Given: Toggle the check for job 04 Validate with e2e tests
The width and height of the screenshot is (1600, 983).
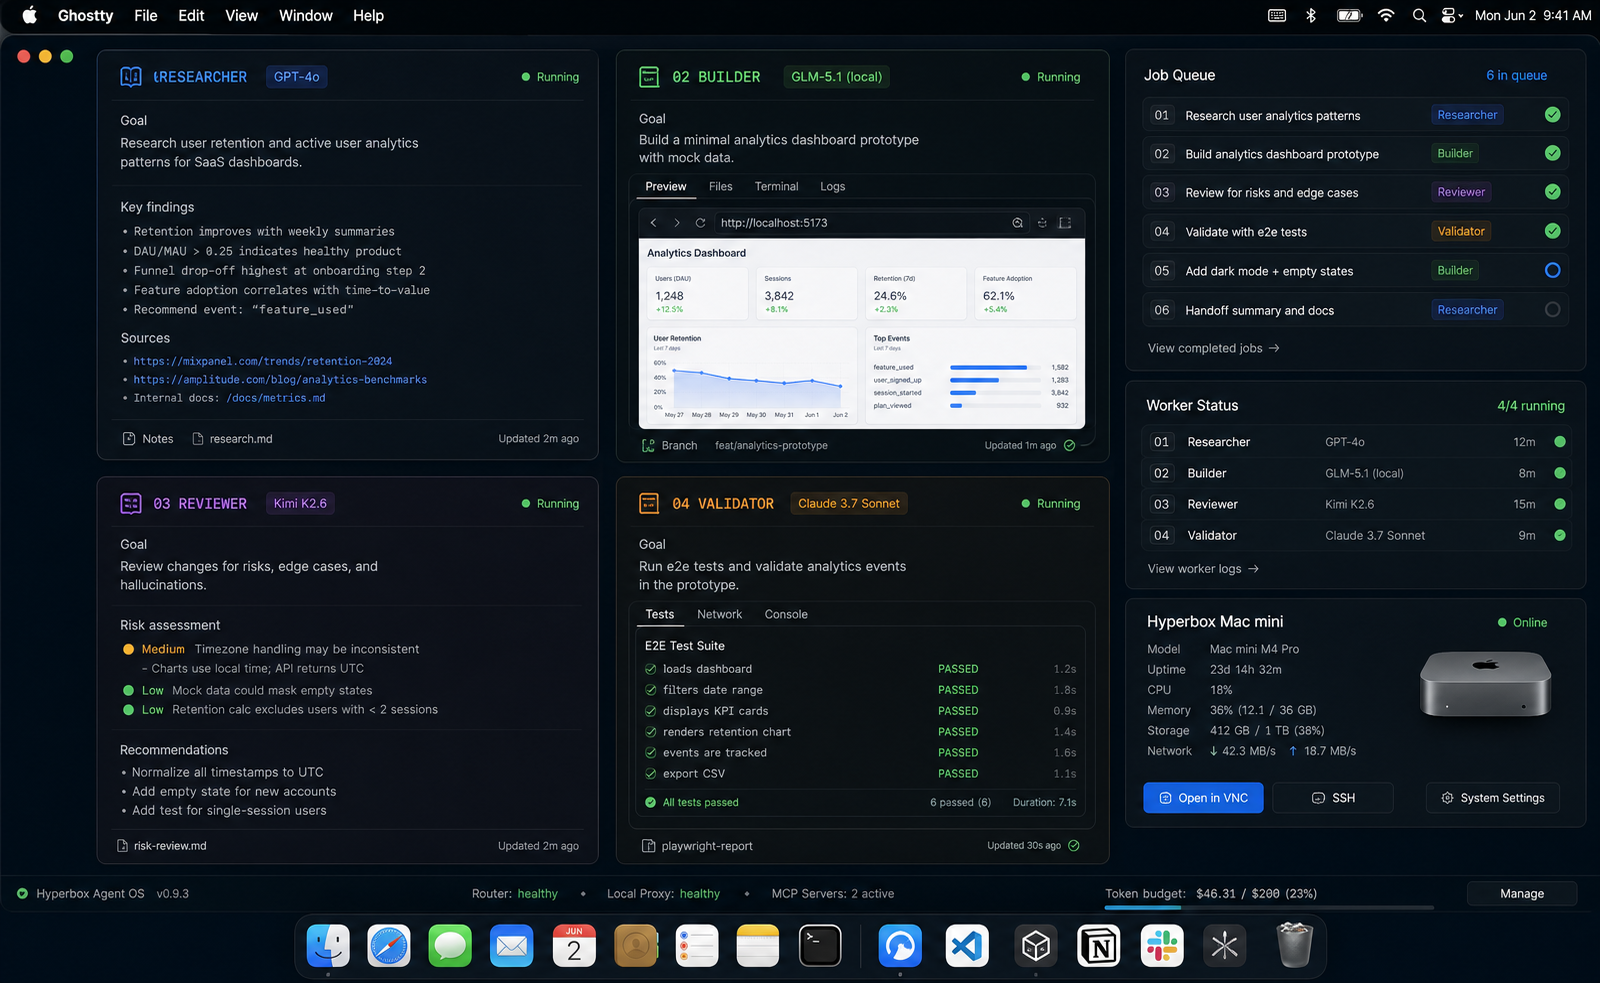Looking at the screenshot, I should [1553, 231].
